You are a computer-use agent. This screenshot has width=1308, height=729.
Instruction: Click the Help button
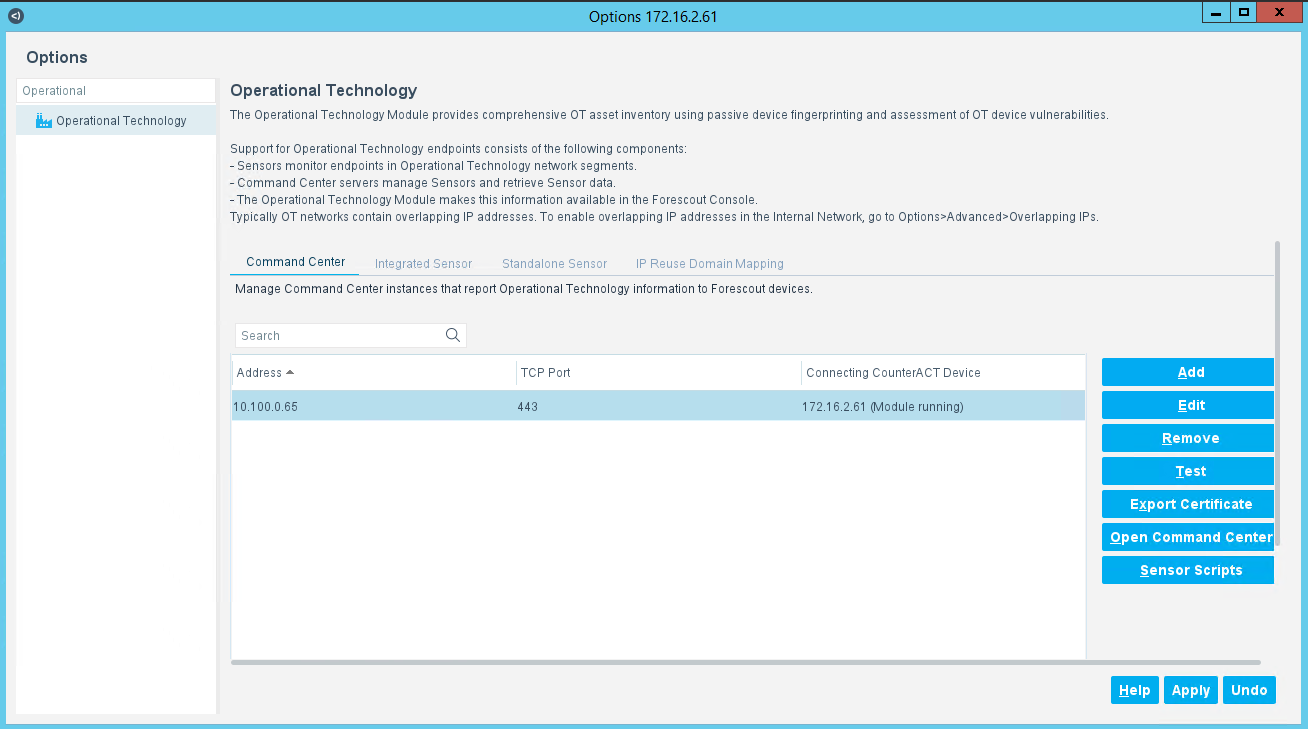pyautogui.click(x=1135, y=690)
